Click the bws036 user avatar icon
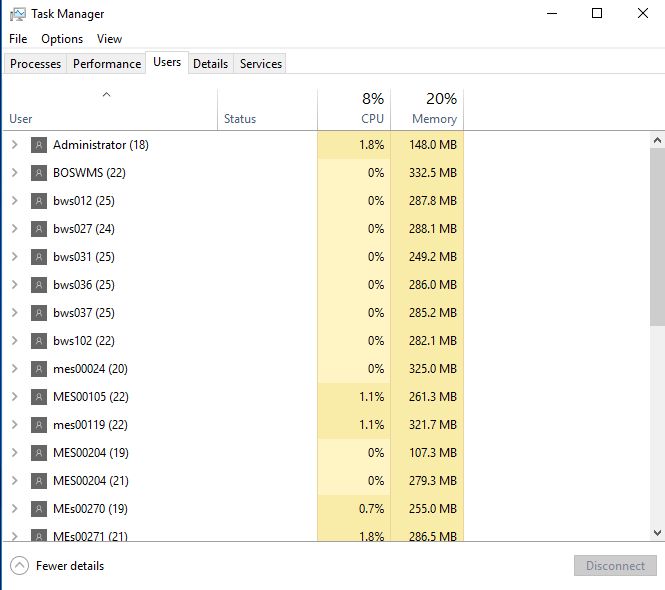The image size is (665, 590). [x=39, y=285]
